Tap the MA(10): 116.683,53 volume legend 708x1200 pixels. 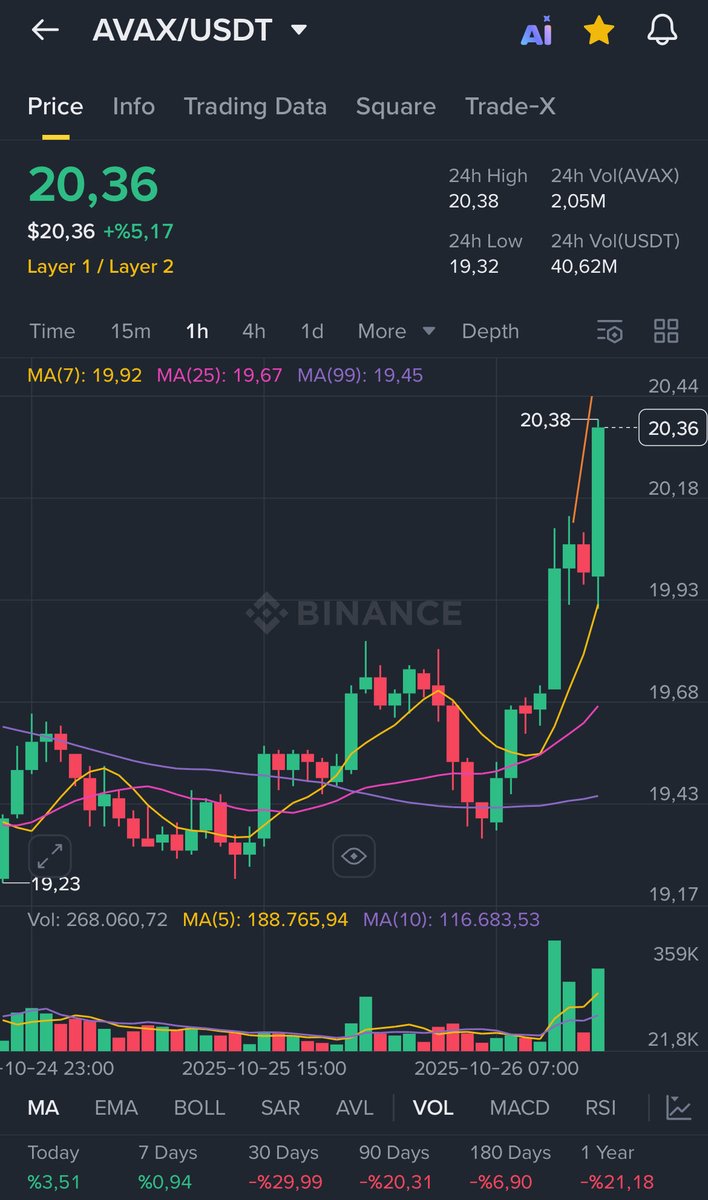point(451,919)
